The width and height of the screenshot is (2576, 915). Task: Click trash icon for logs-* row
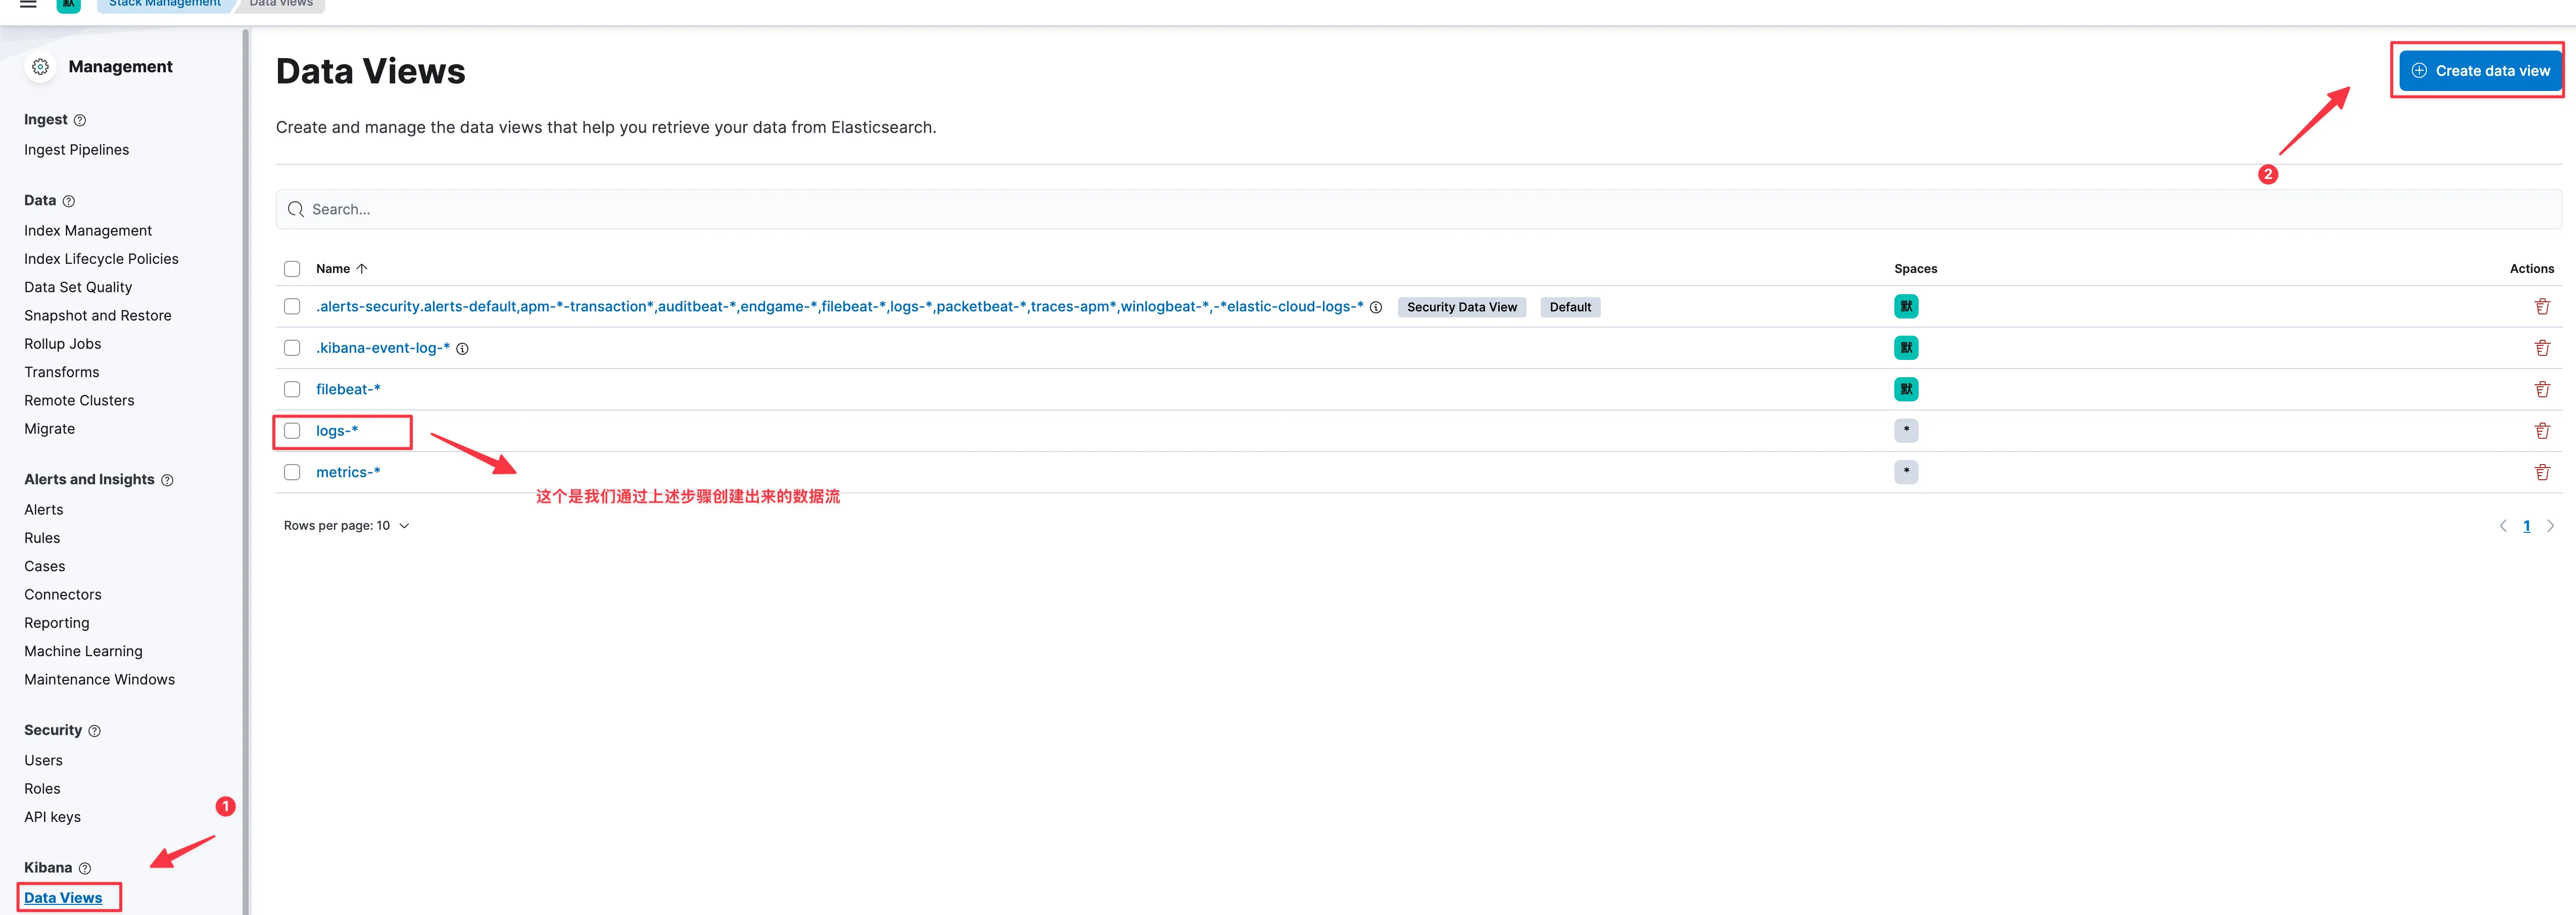2541,431
